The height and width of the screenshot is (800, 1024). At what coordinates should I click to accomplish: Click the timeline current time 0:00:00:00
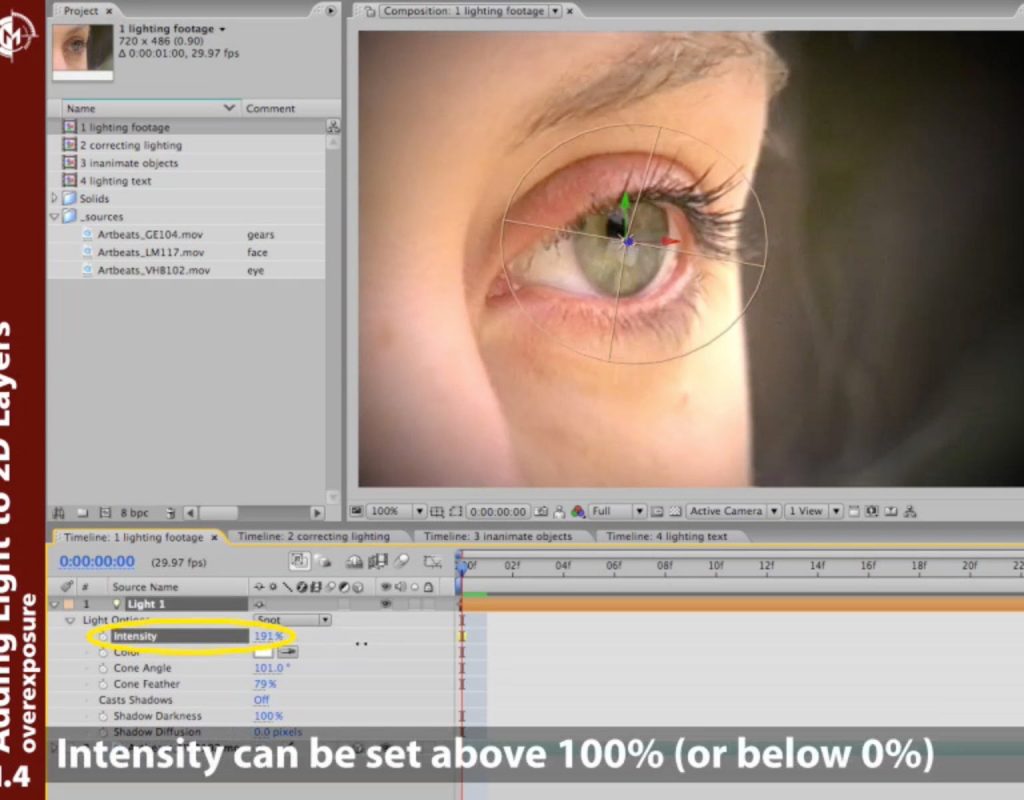pyautogui.click(x=97, y=562)
